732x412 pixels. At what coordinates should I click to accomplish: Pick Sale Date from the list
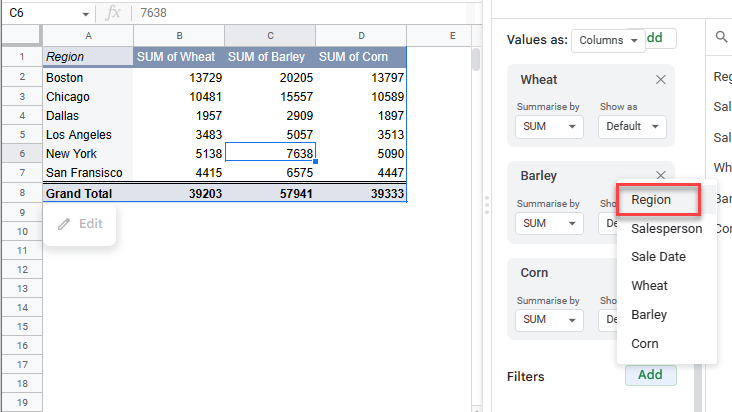click(658, 257)
